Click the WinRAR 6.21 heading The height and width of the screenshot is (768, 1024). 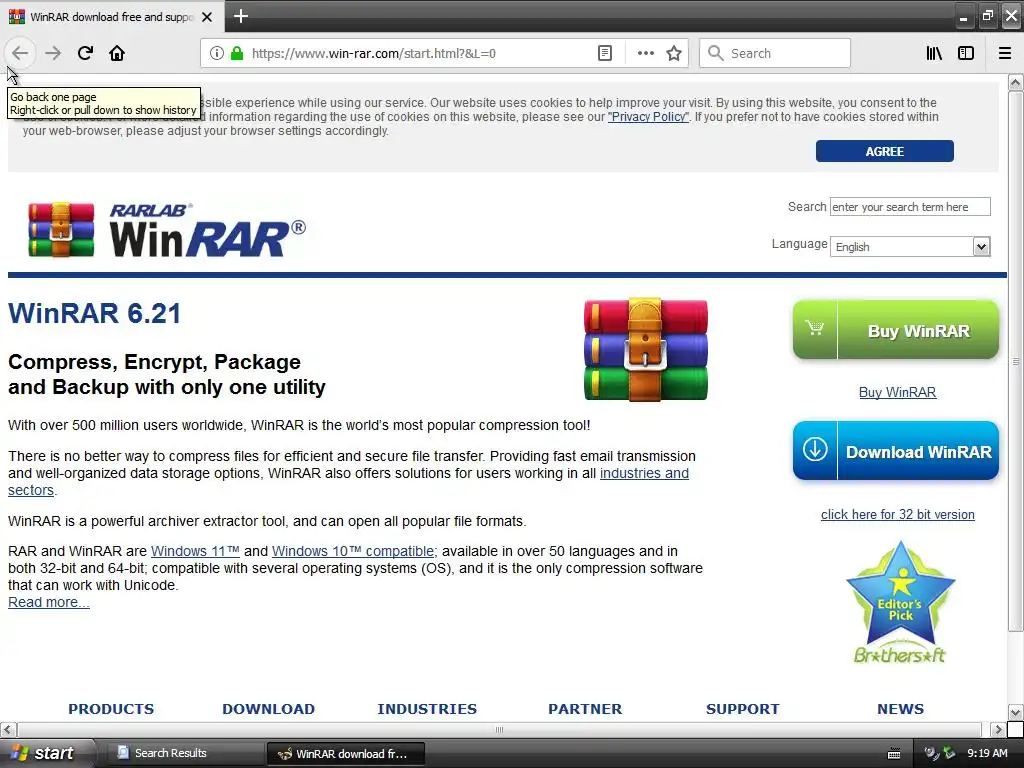94,313
